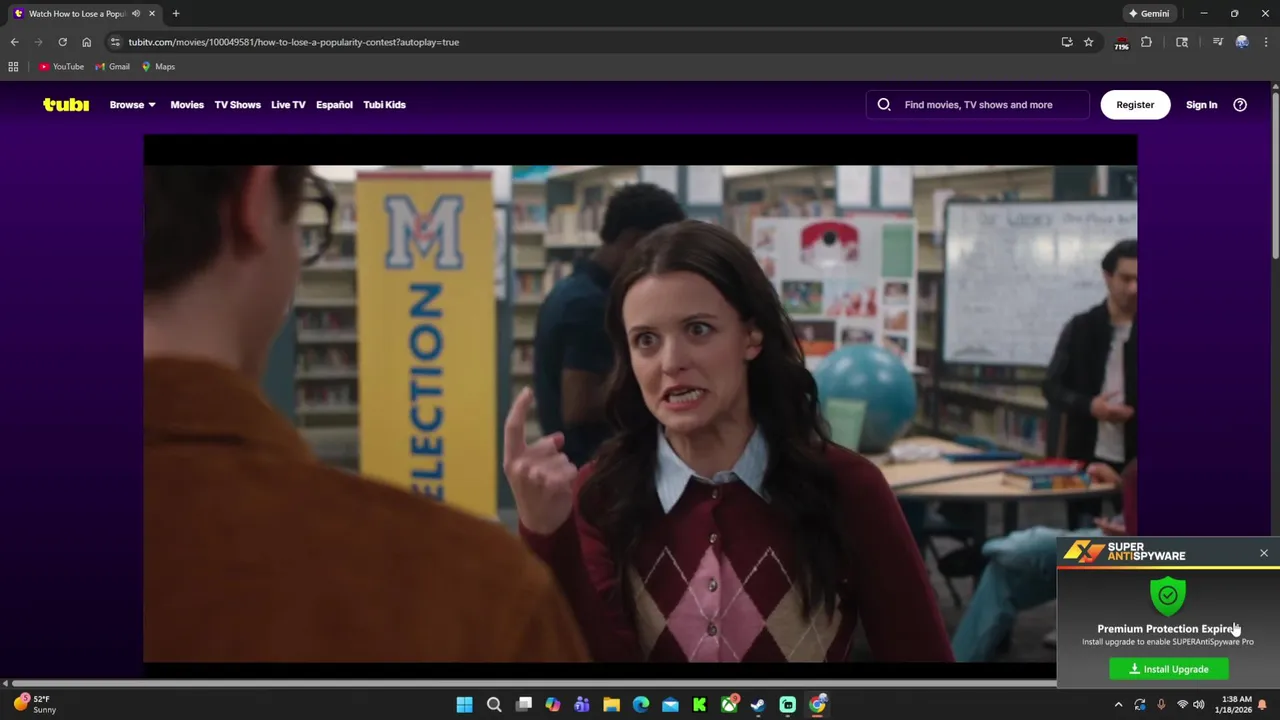Click the horizontal scrollbar at page bottom

[533, 684]
